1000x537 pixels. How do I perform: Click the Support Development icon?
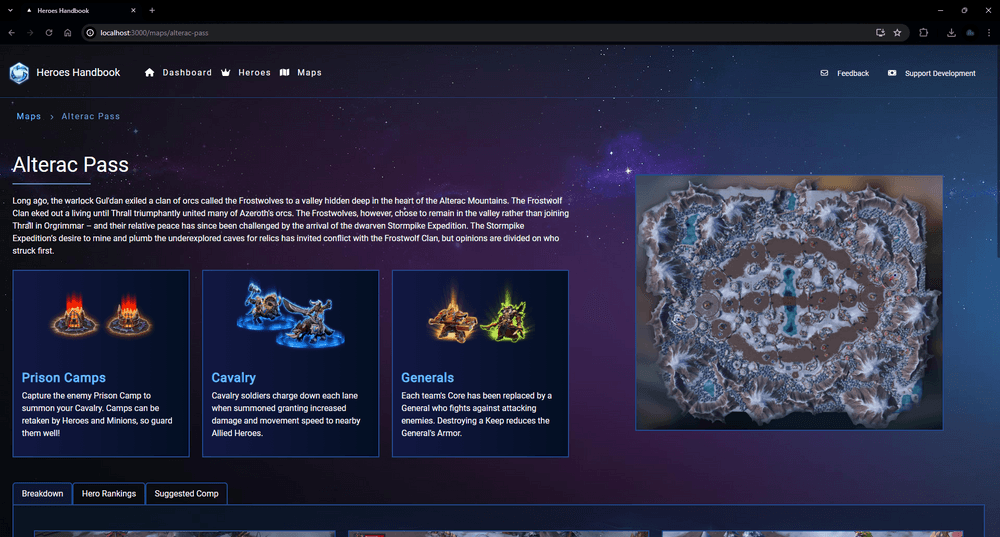click(x=892, y=73)
